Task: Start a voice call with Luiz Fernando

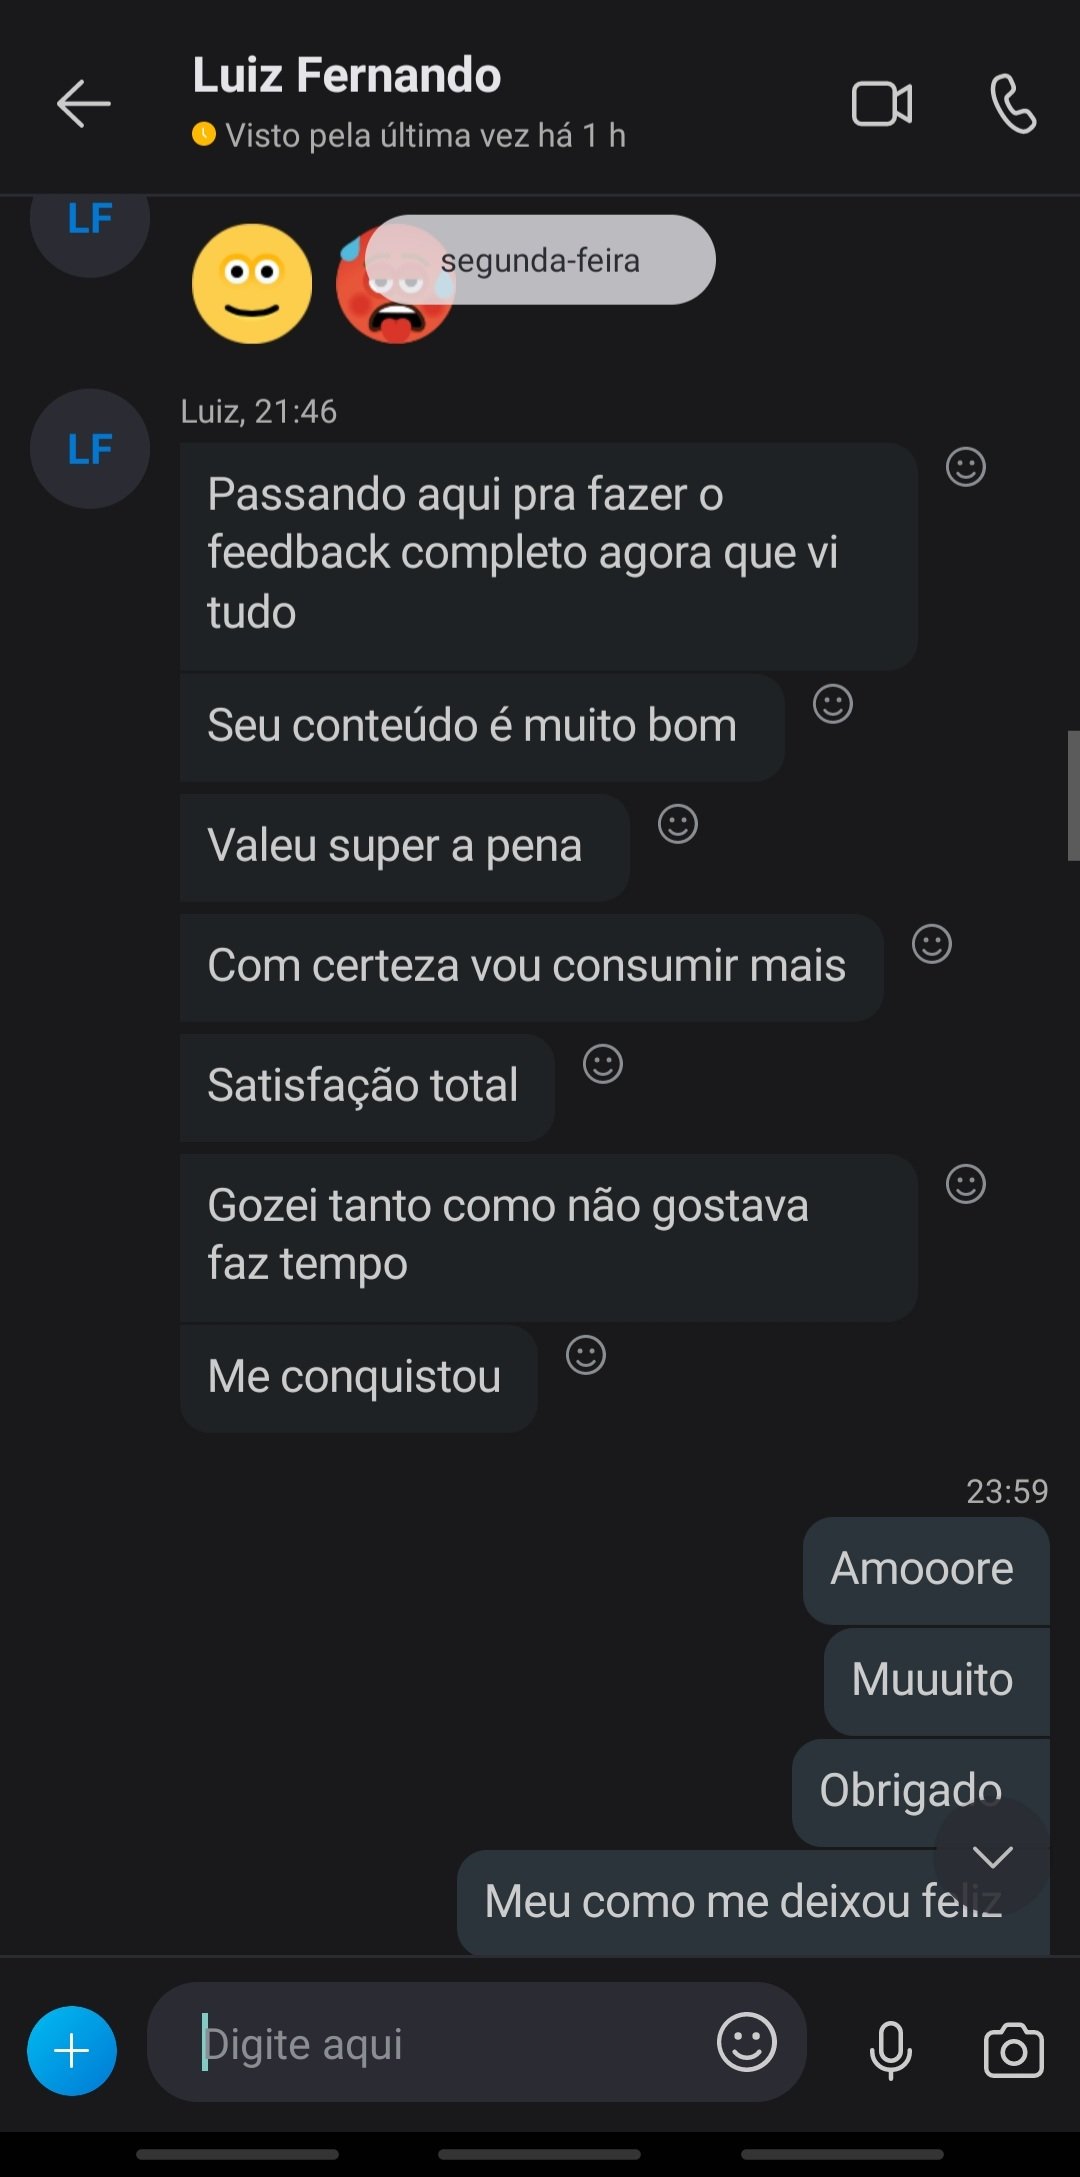Action: tap(1013, 104)
